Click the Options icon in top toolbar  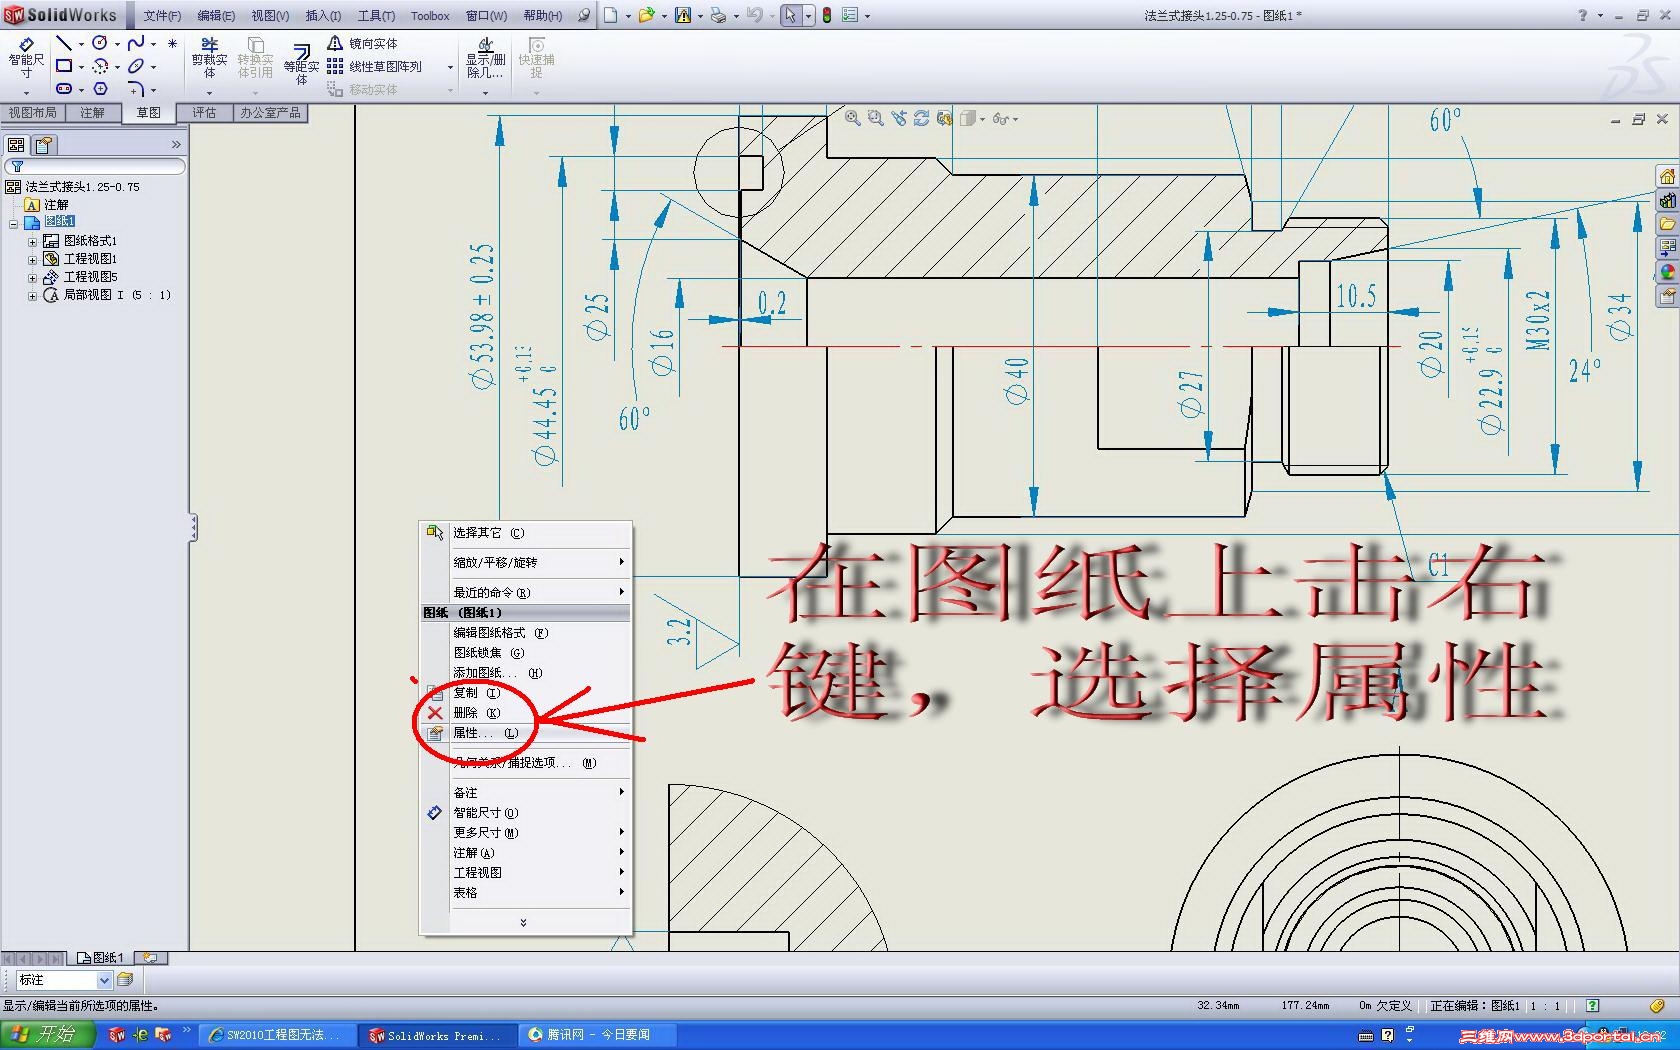click(850, 15)
